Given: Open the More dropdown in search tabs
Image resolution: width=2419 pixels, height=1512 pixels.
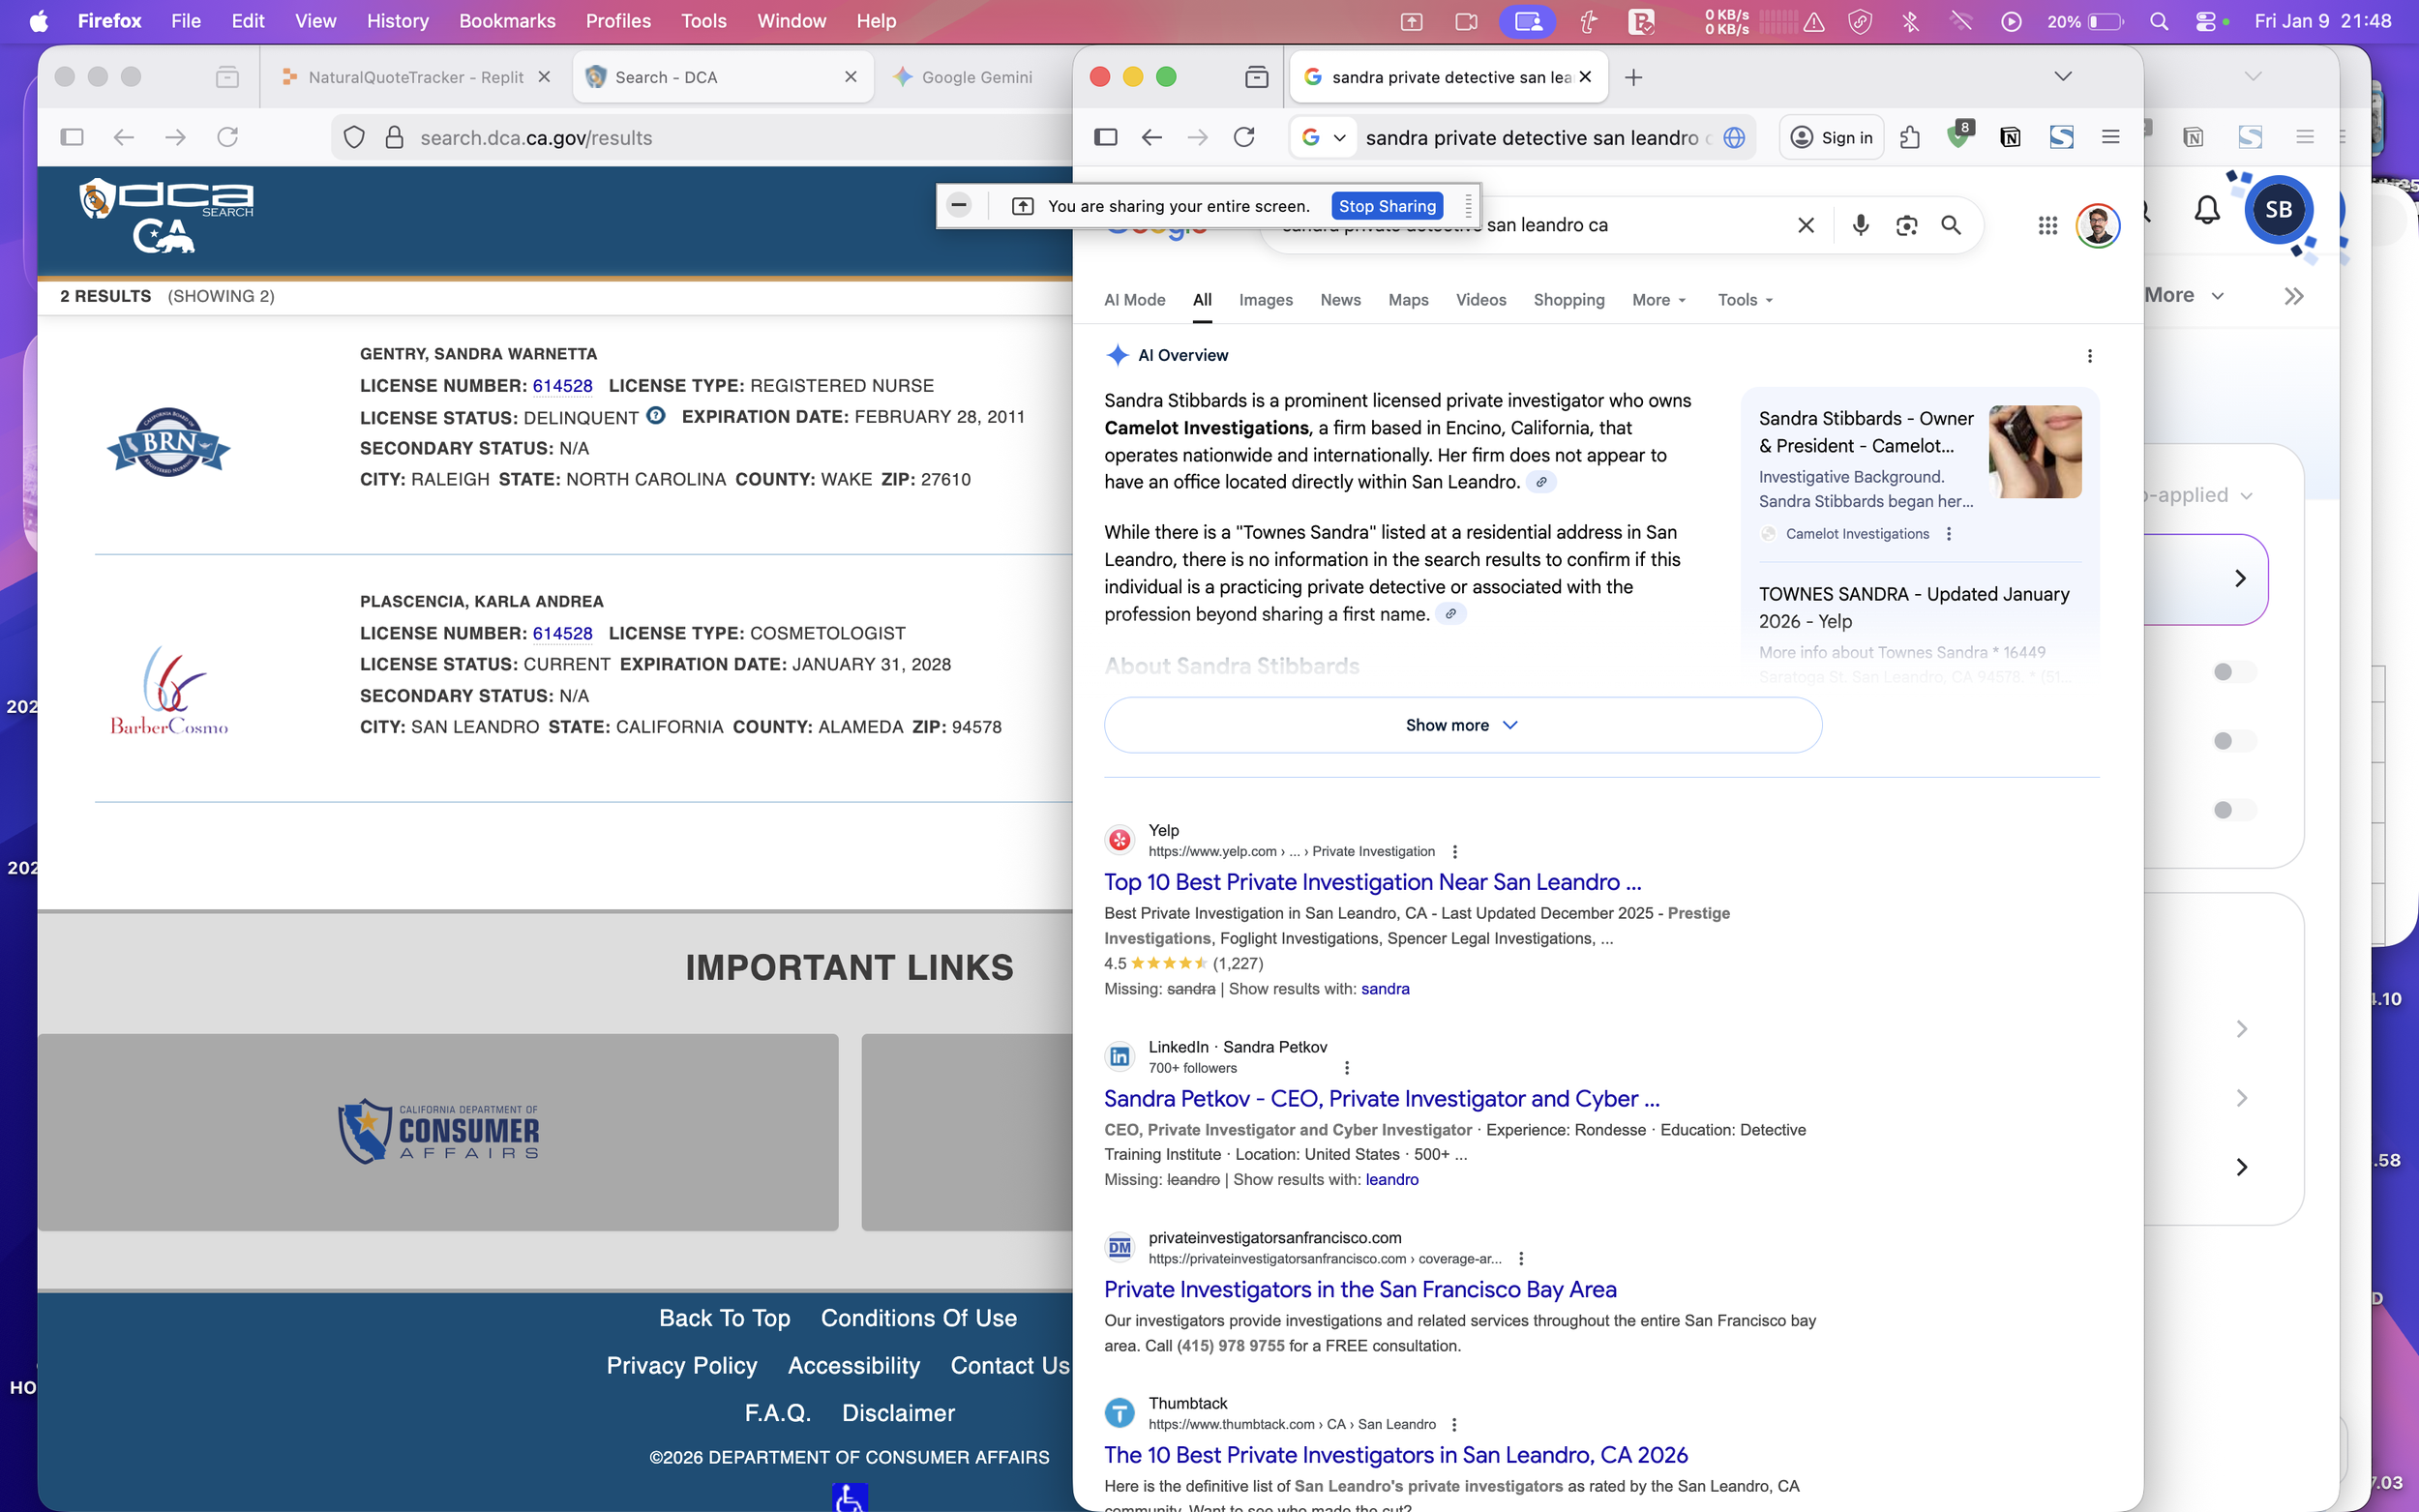Looking at the screenshot, I should point(1658,300).
